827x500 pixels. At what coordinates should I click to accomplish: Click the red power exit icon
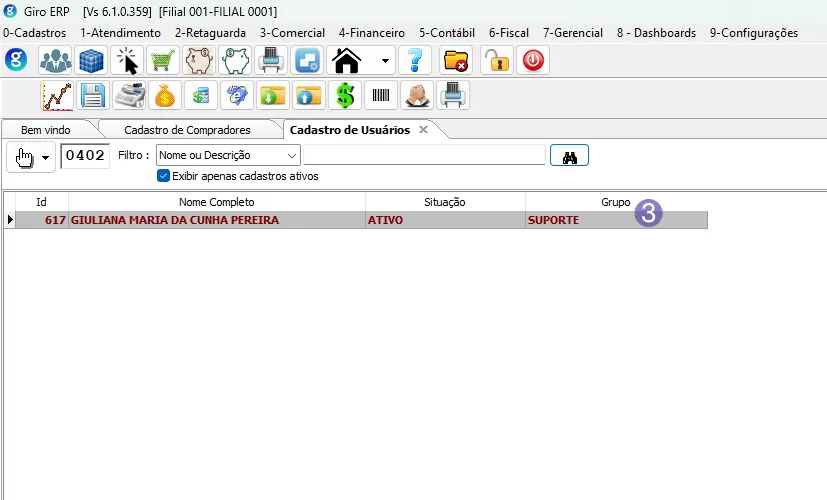click(533, 61)
